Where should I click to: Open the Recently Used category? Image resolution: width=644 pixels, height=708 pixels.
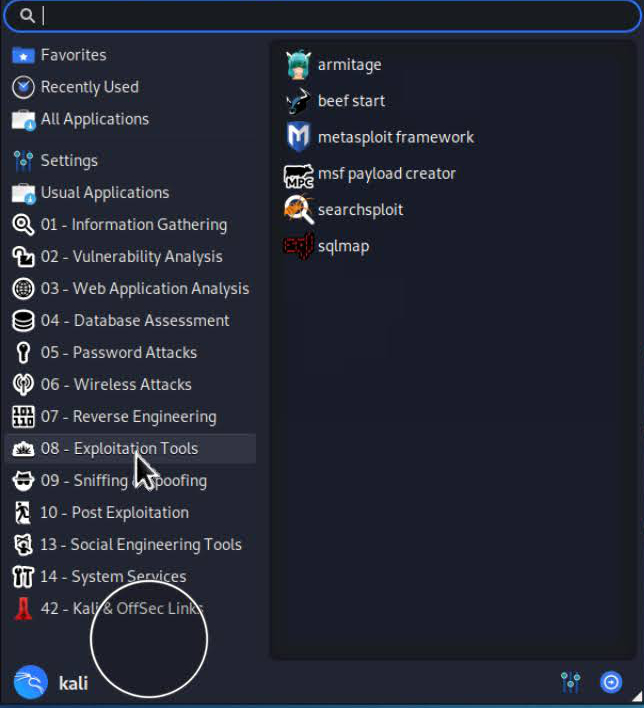coord(131,87)
